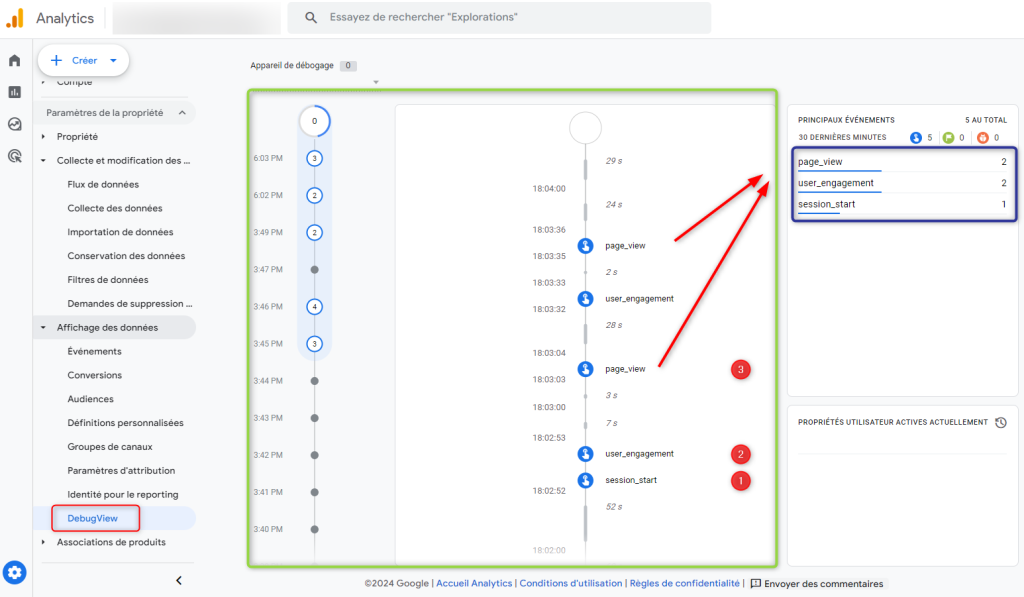
Task: Click user_engagement event icon near 18:02:53
Action: click(x=585, y=453)
